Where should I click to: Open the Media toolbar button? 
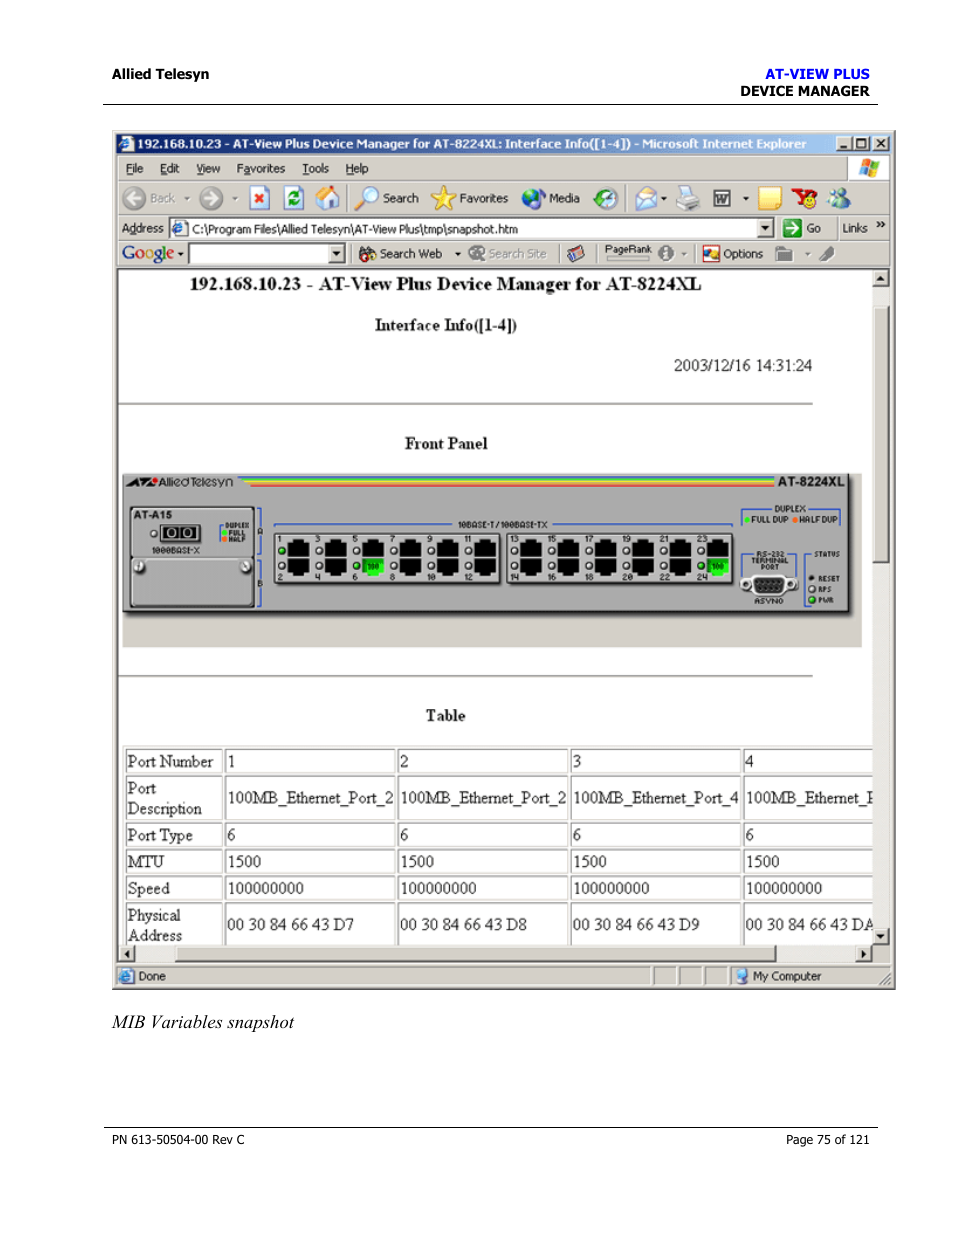(551, 198)
